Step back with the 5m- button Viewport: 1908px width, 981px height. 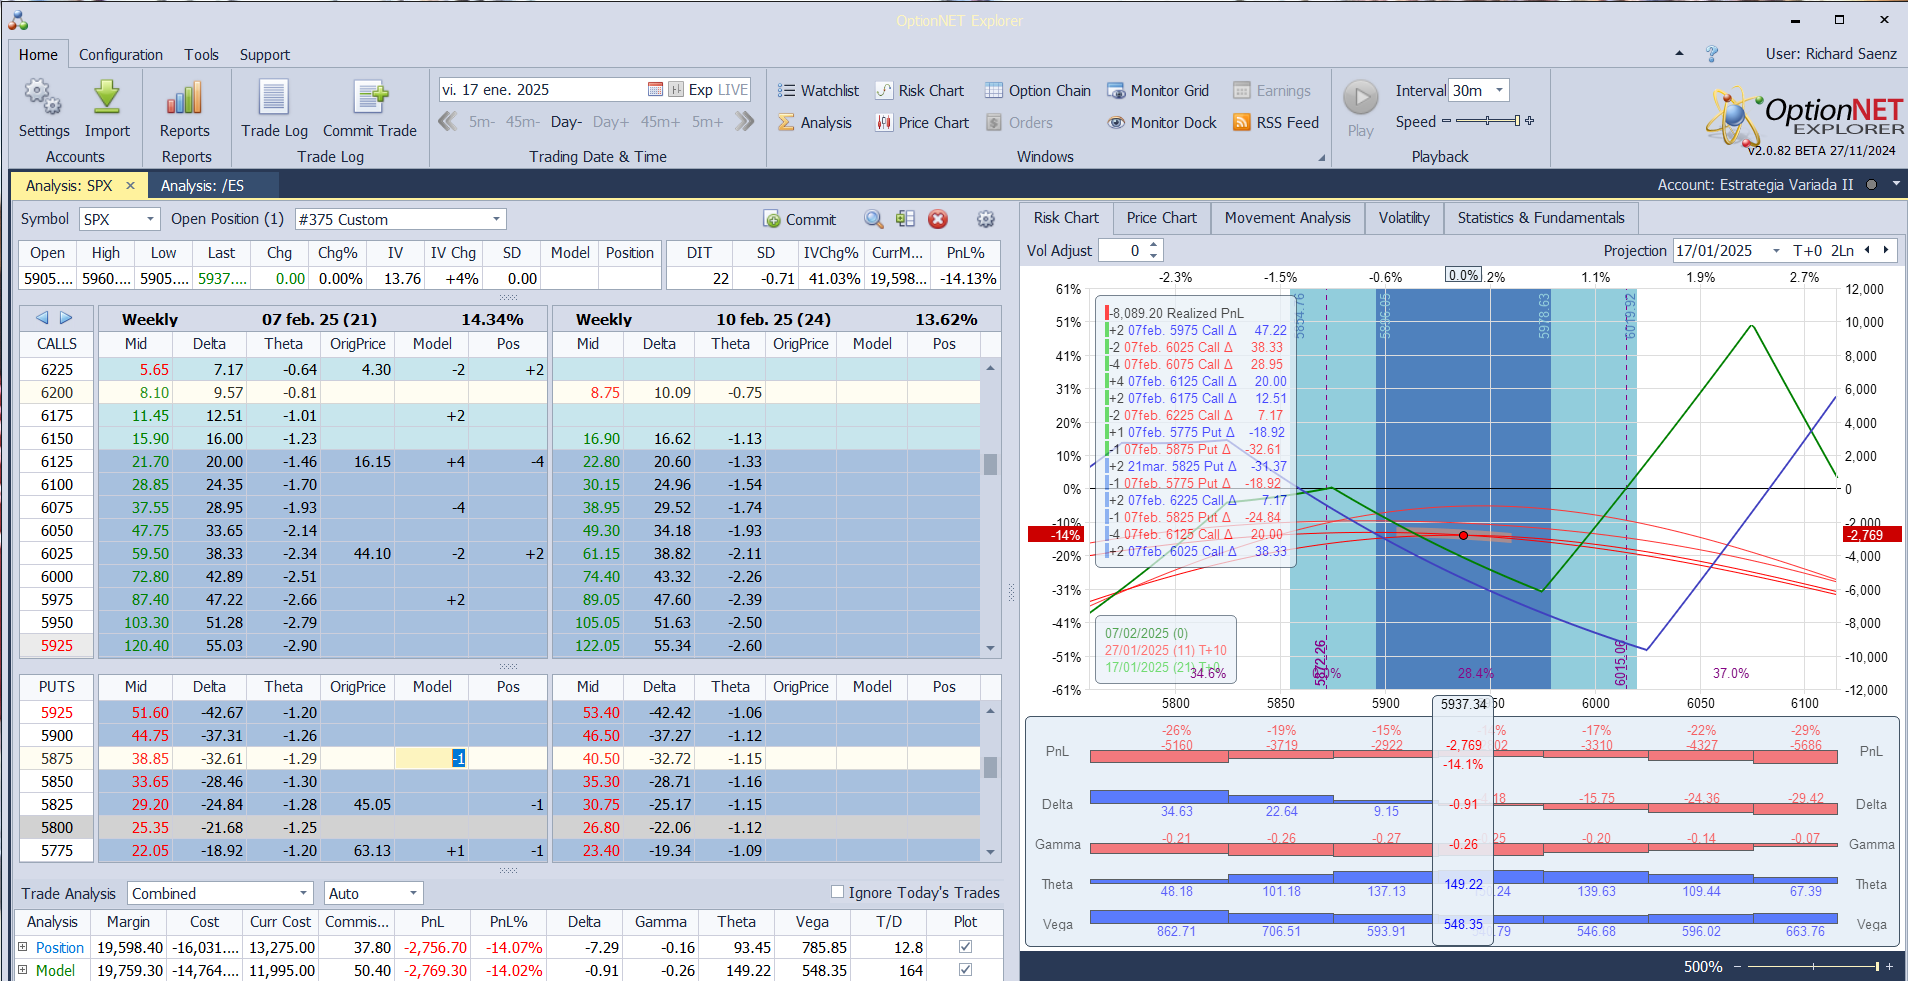point(482,122)
